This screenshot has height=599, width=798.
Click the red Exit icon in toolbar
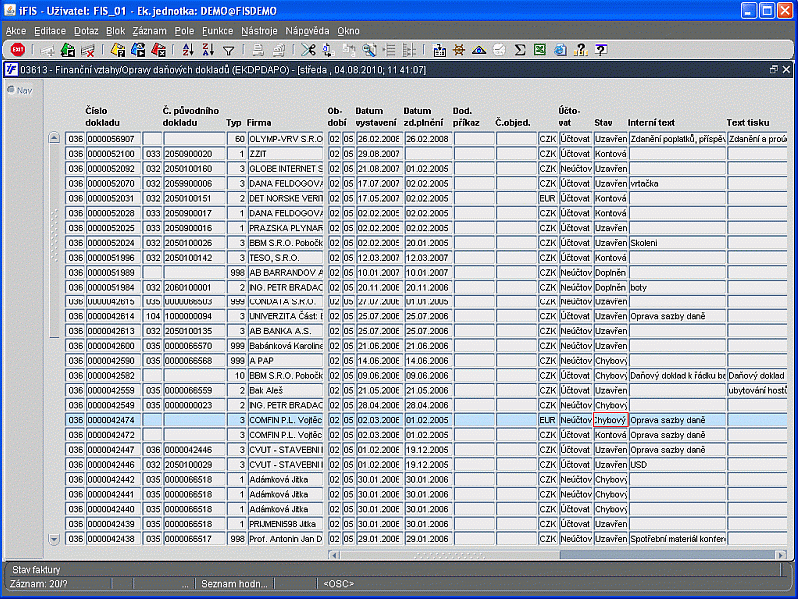(x=17, y=50)
